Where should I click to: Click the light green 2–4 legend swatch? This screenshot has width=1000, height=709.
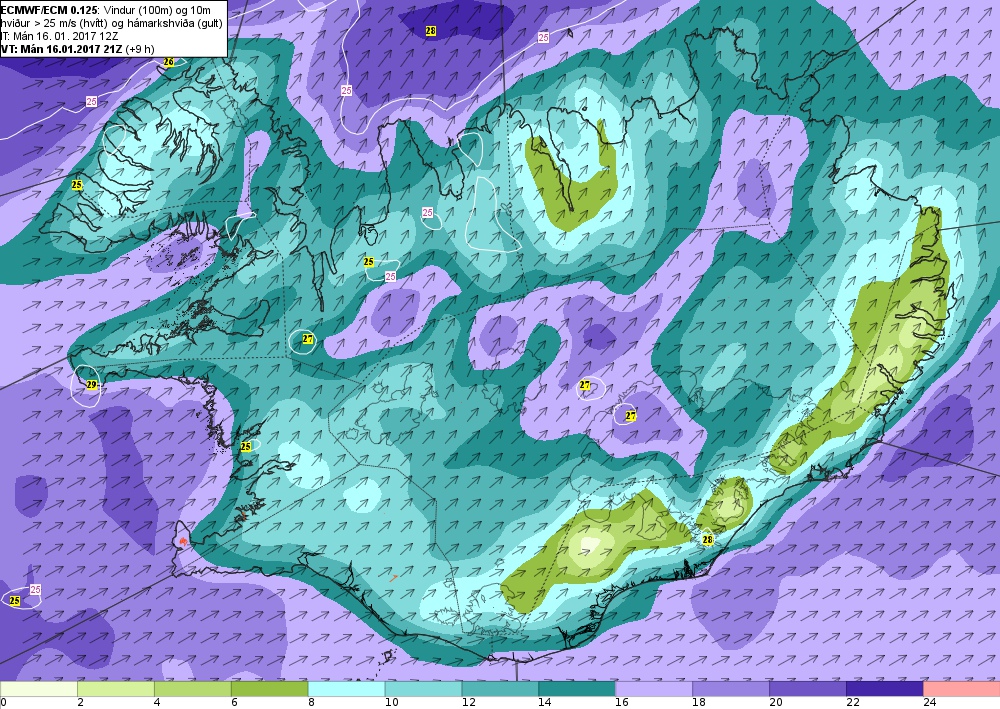pos(115,689)
